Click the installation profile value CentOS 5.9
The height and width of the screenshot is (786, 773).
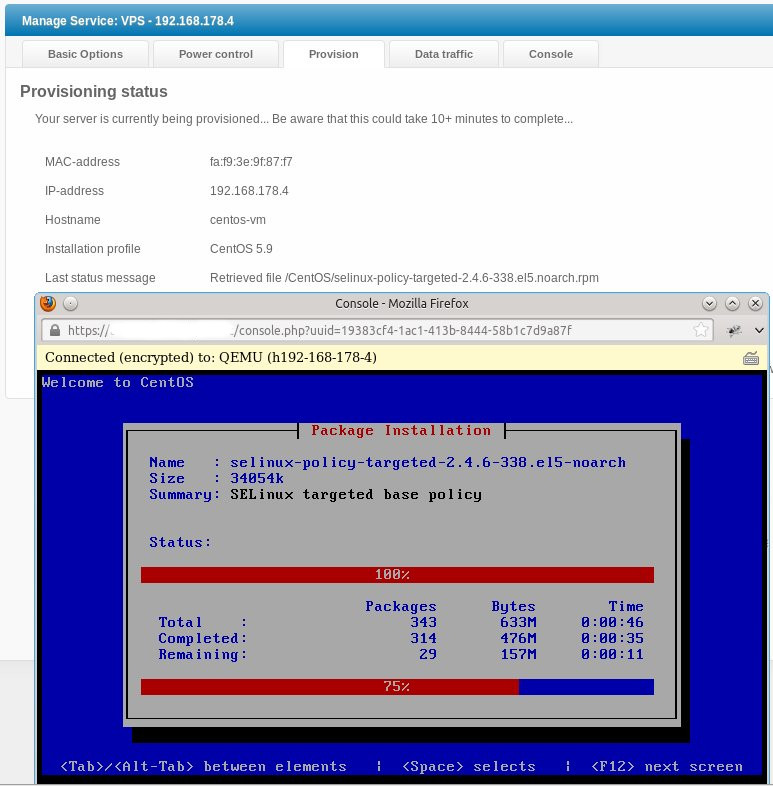point(241,249)
